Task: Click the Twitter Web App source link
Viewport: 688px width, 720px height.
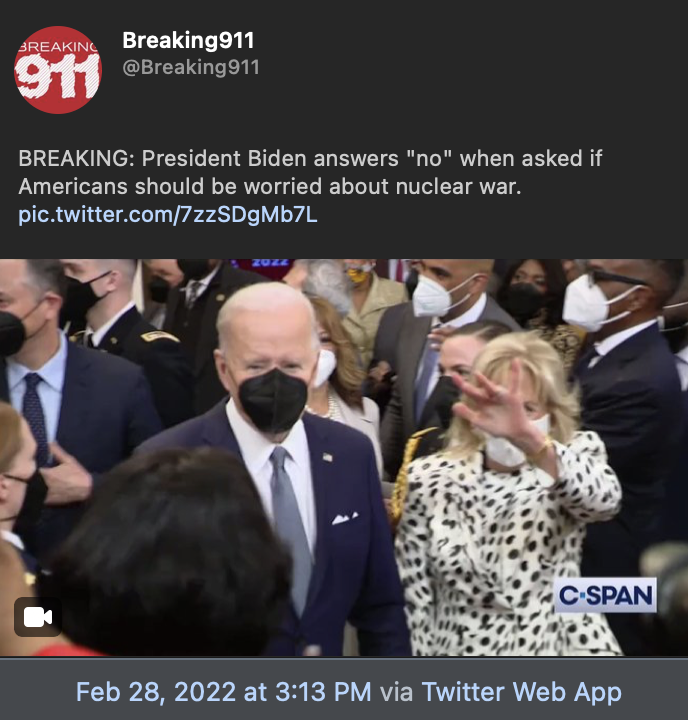Action: coord(521,692)
